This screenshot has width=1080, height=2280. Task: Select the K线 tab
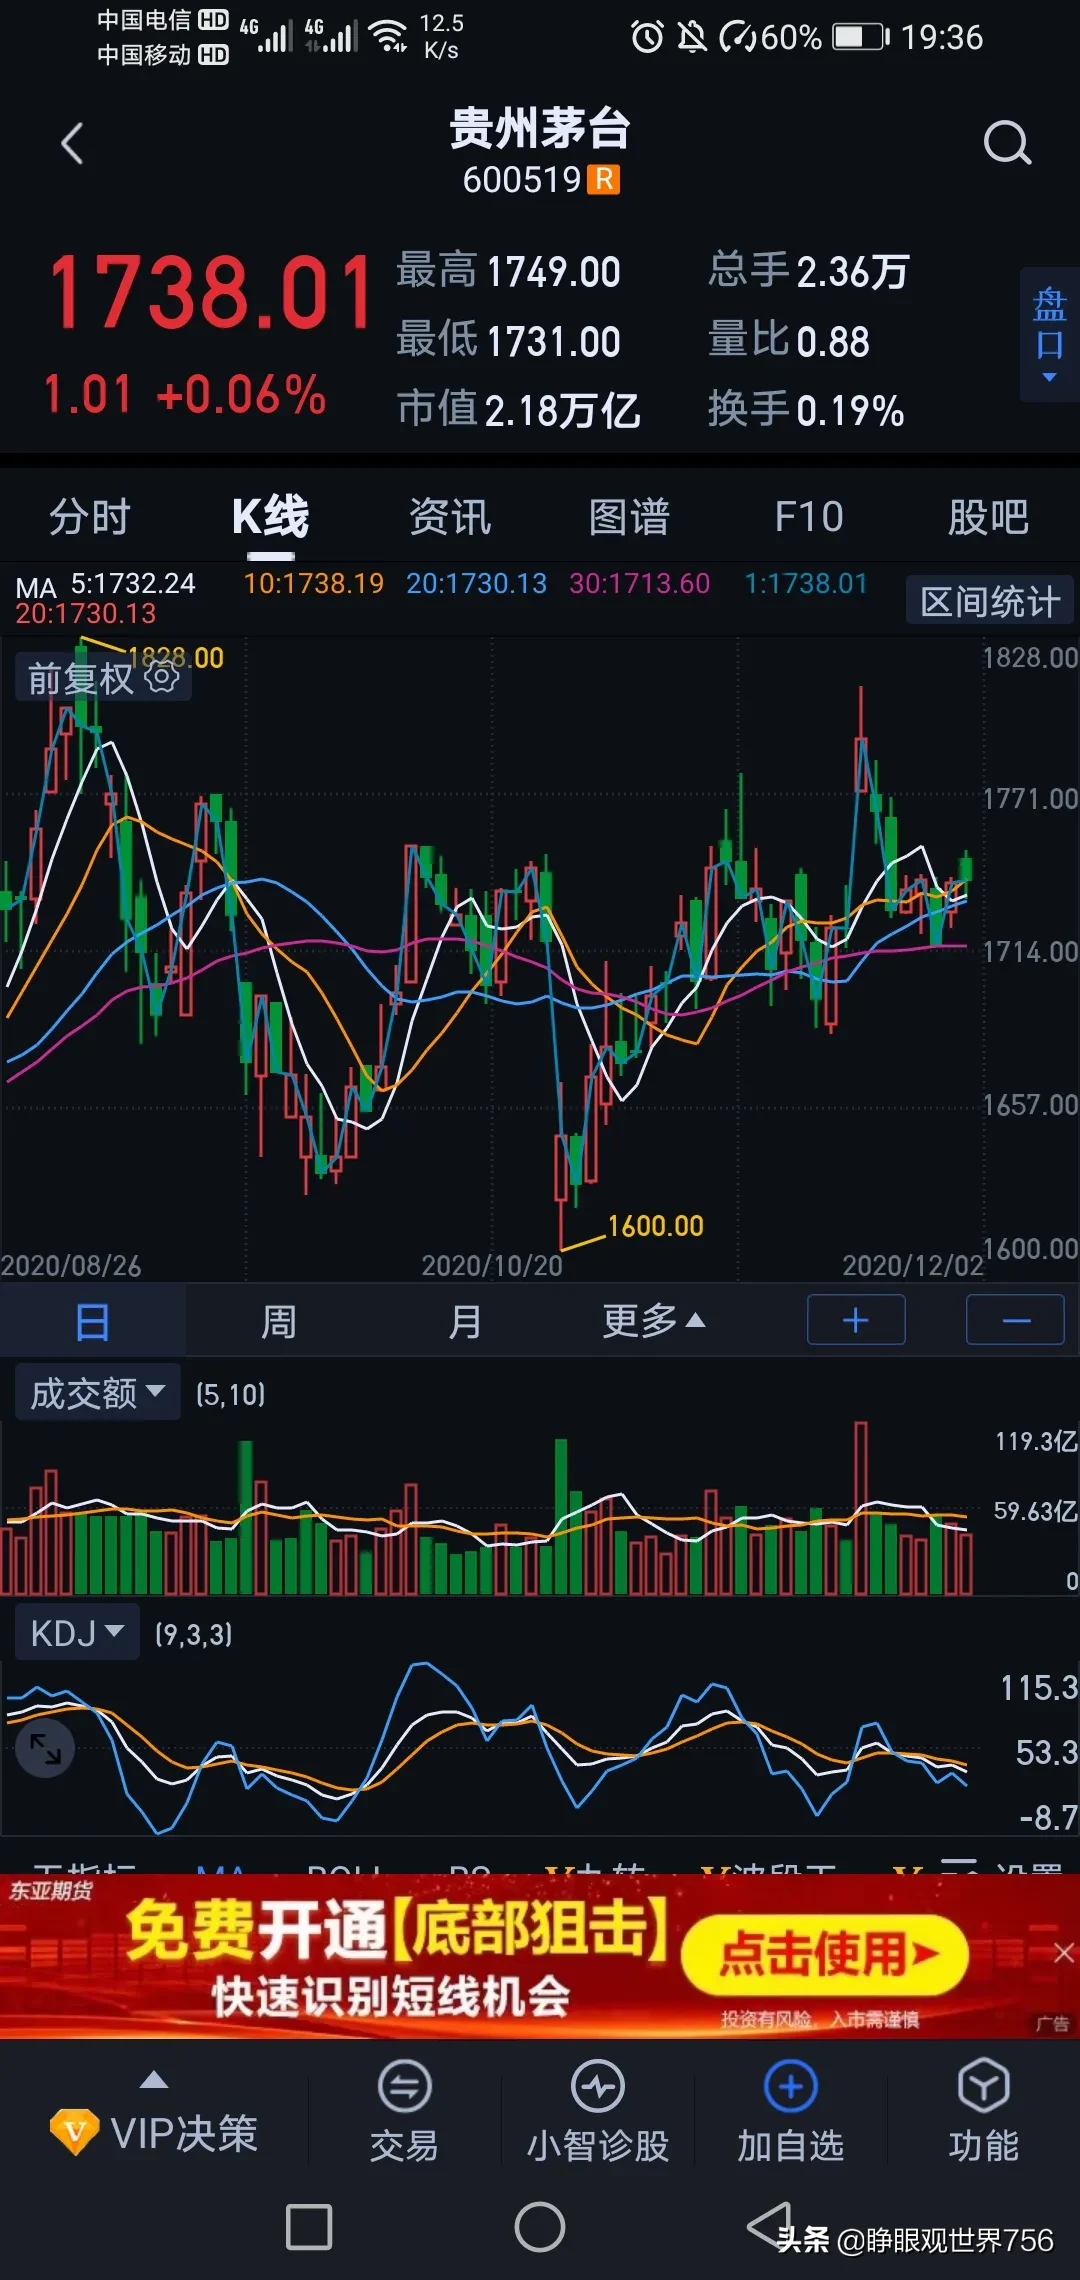270,517
